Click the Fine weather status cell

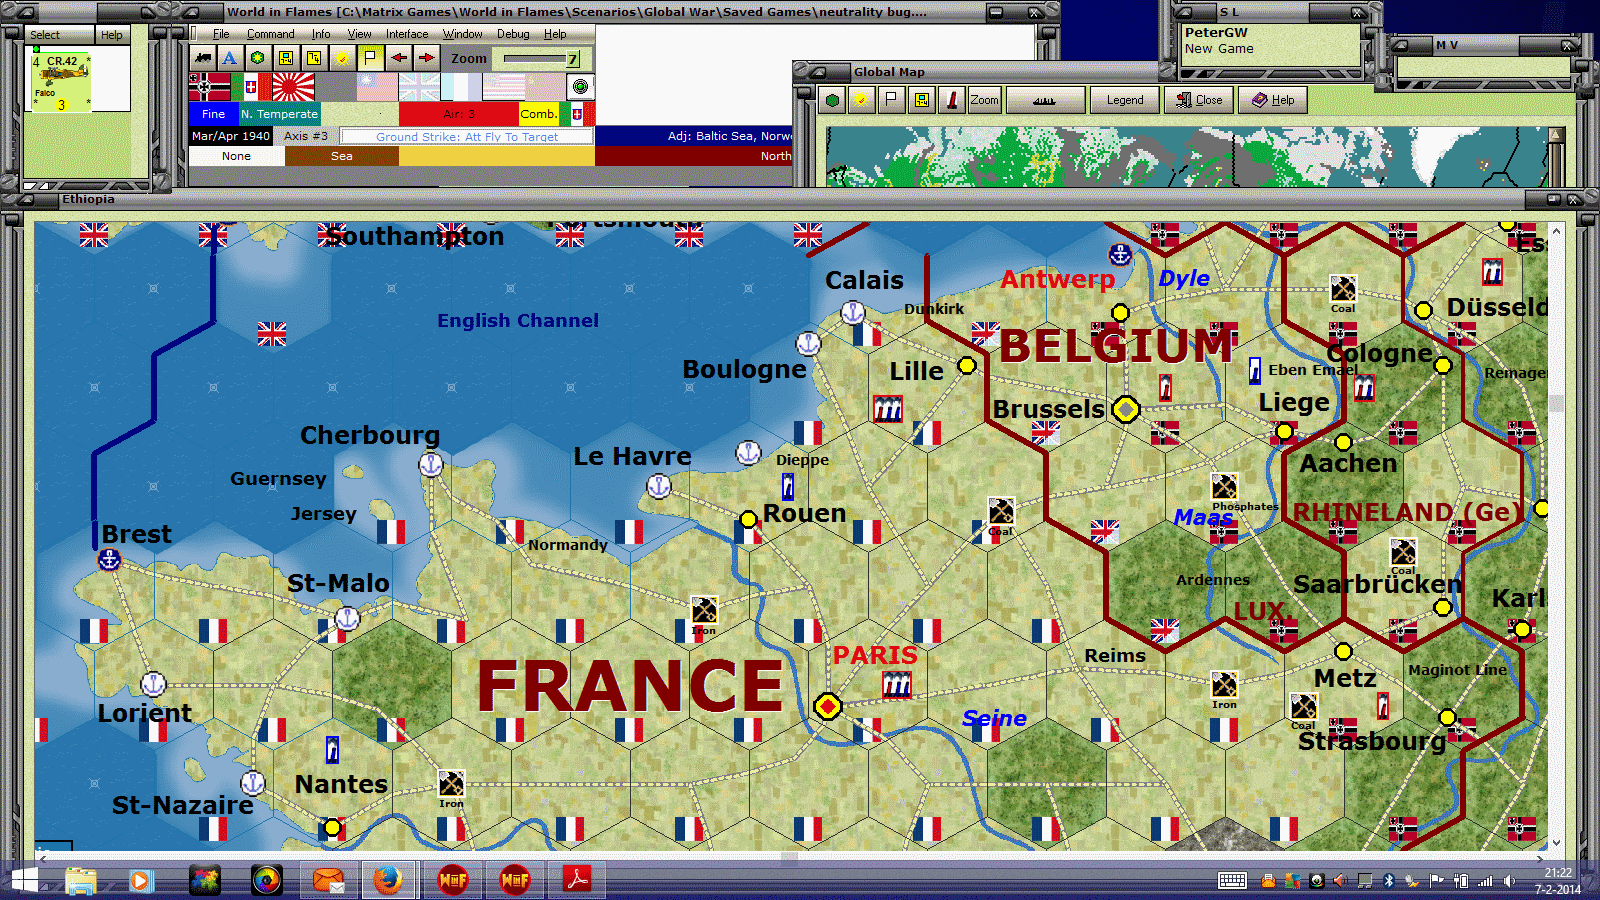[x=213, y=114]
